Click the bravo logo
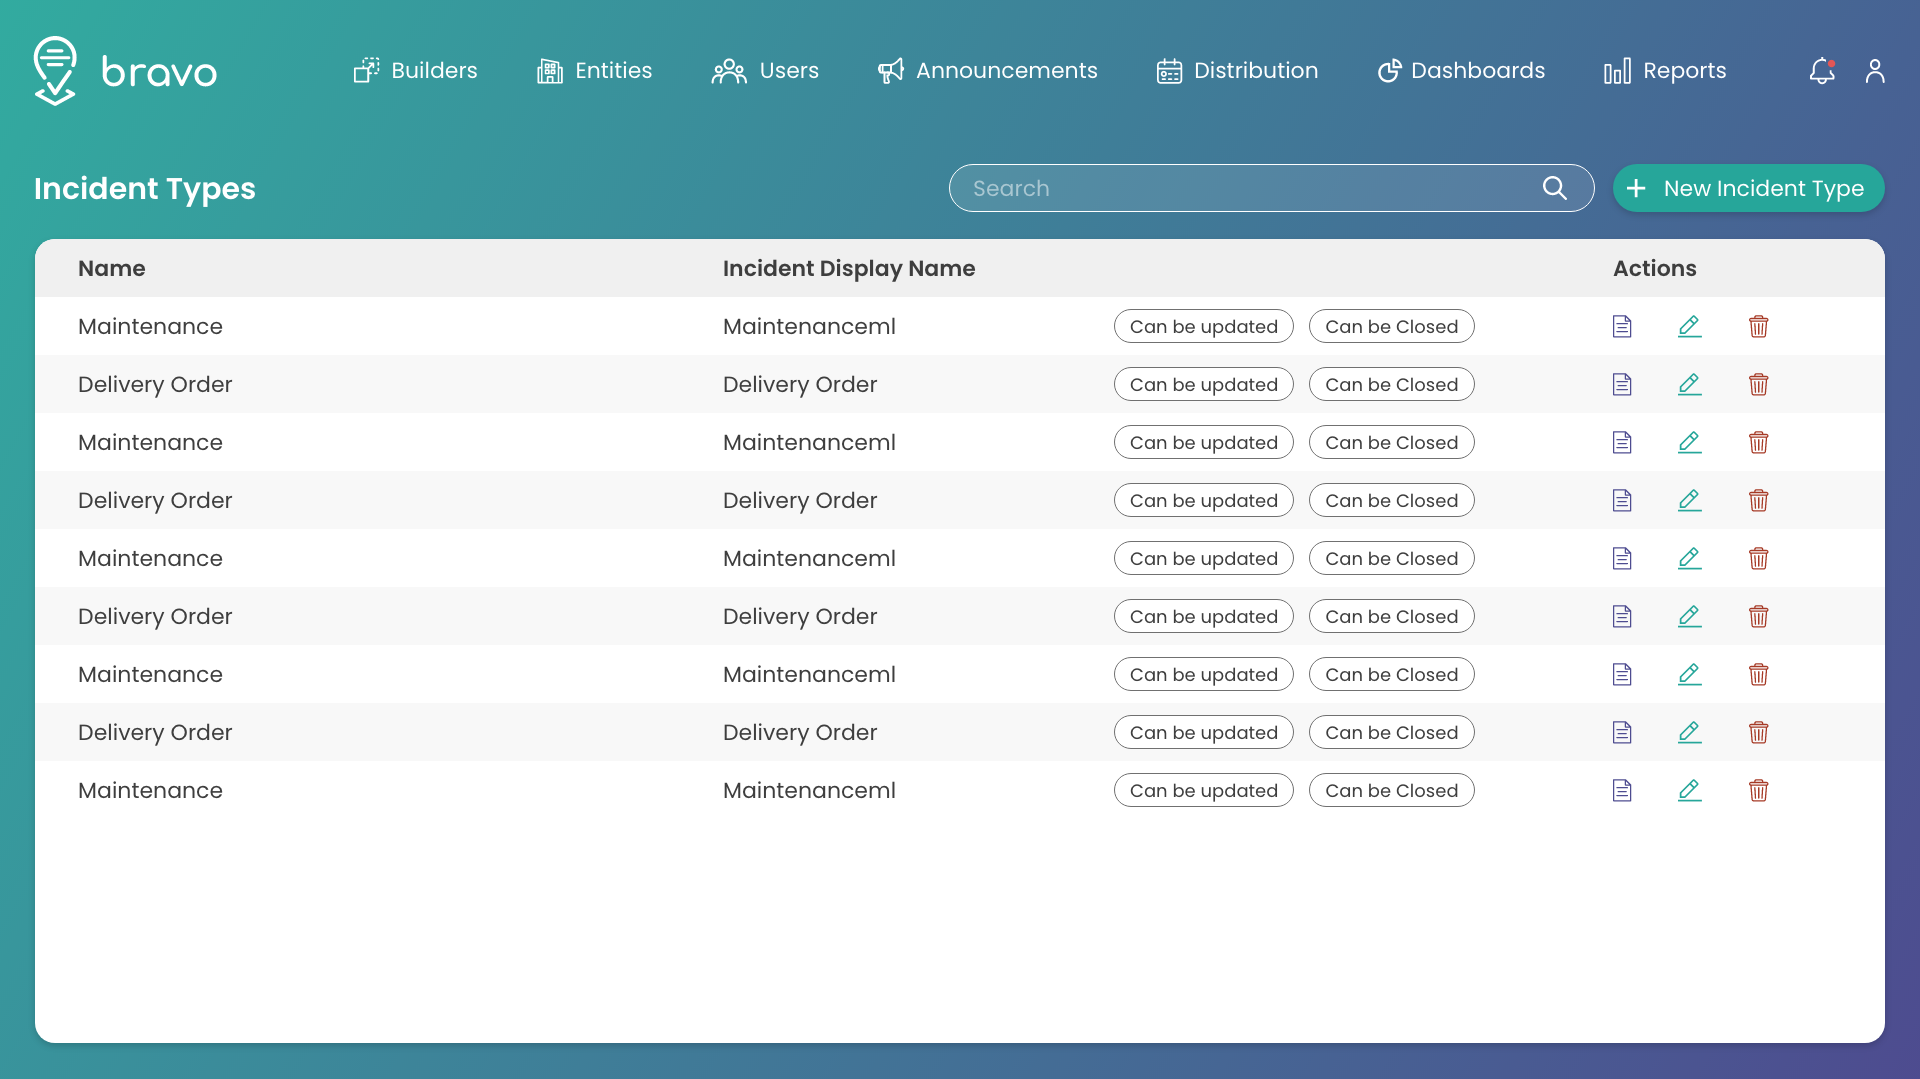The image size is (1920, 1079). 125,70
